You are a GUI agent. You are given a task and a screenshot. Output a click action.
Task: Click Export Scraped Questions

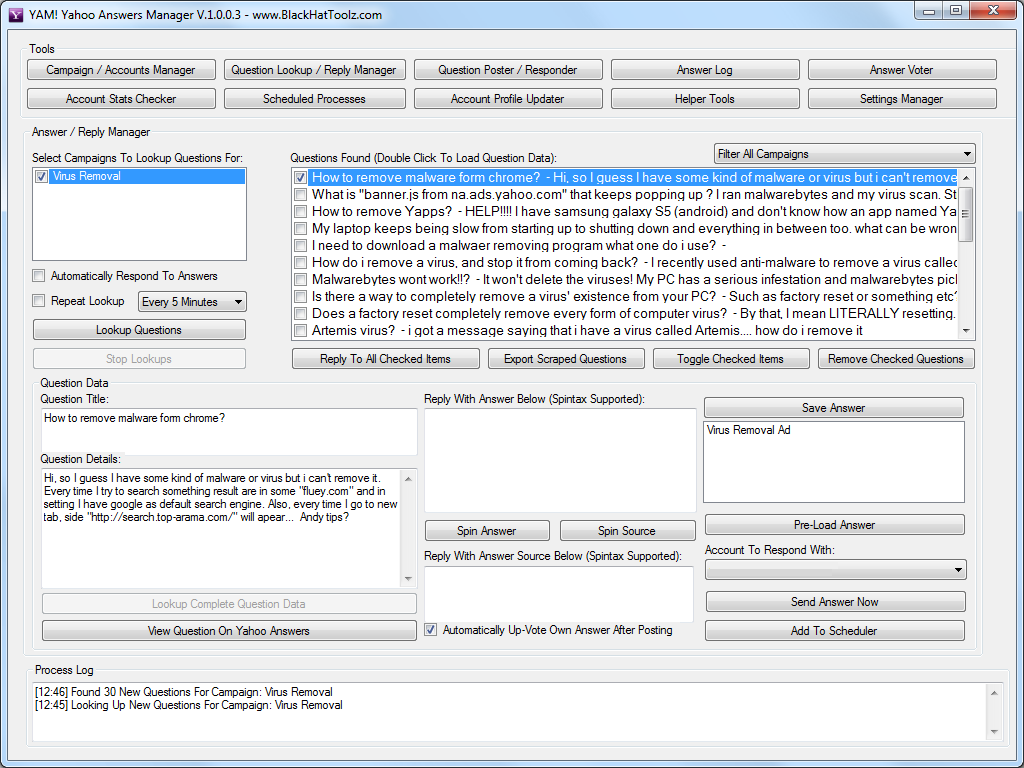(x=565, y=359)
